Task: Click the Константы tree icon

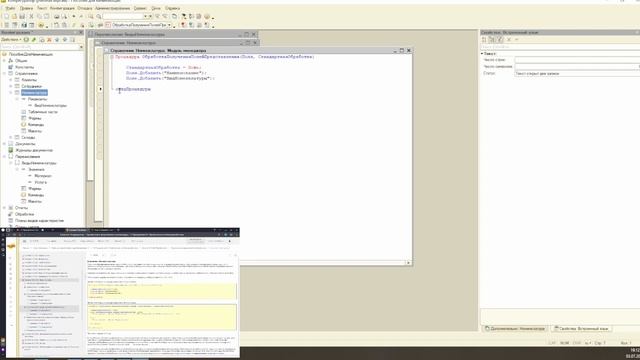Action: (x=11, y=67)
